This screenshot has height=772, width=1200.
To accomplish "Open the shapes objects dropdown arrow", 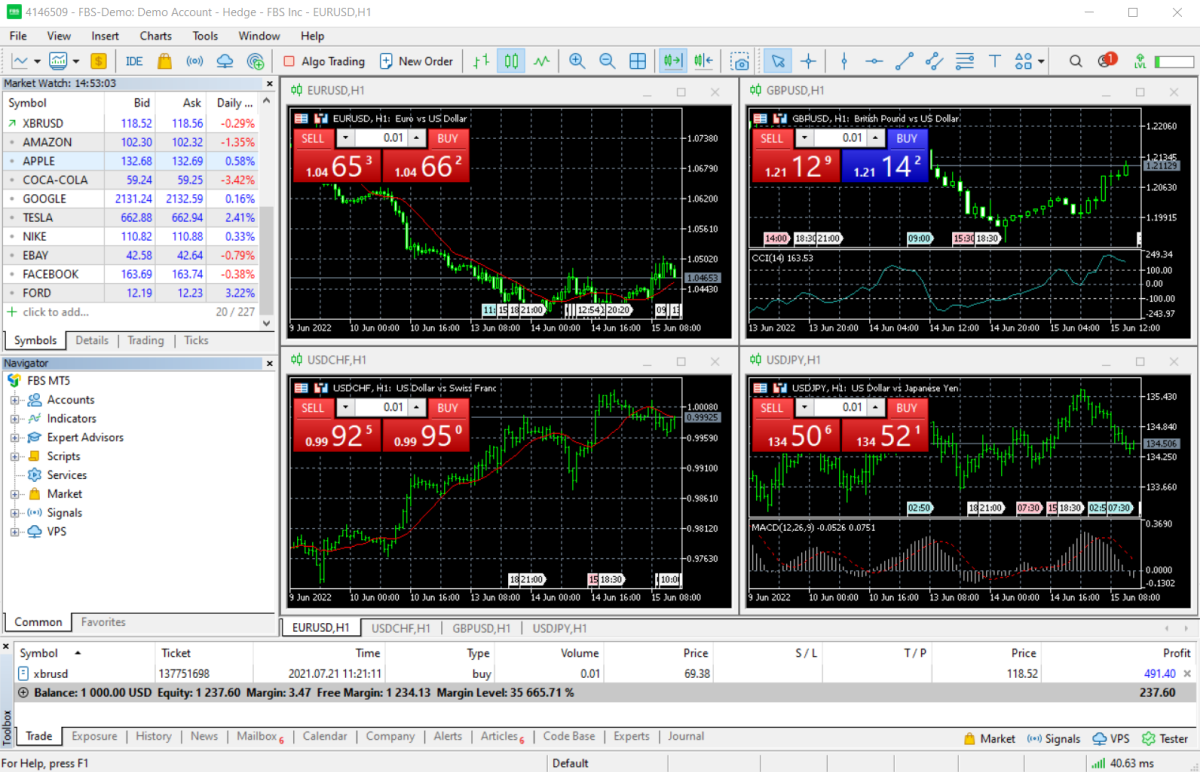I will [x=1041, y=61].
